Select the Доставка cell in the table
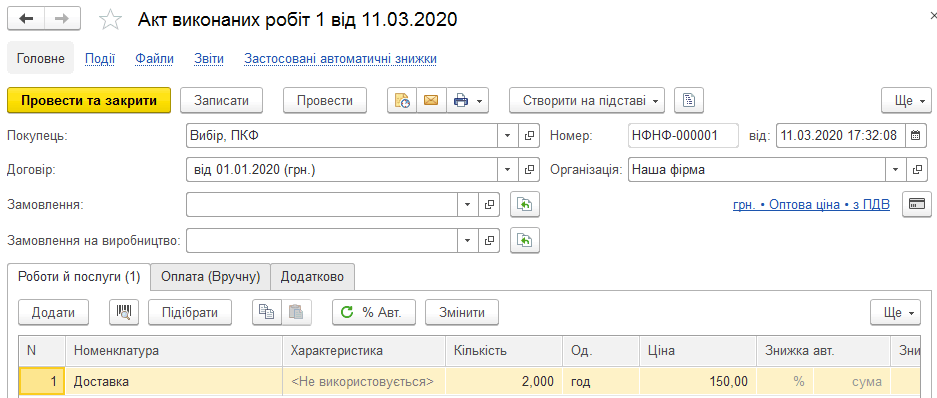The width and height of the screenshot is (937, 398). pos(174,381)
